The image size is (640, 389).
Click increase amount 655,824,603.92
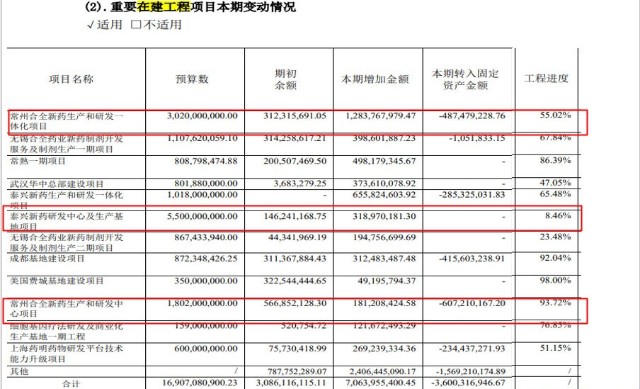pyautogui.click(x=384, y=195)
